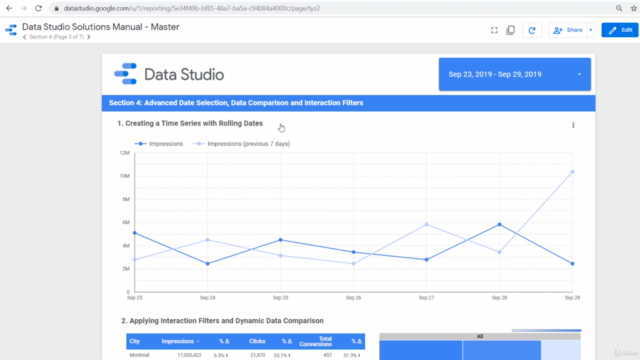Open browser zoom search icon
Viewport: 640px width, 360px height.
619,8
